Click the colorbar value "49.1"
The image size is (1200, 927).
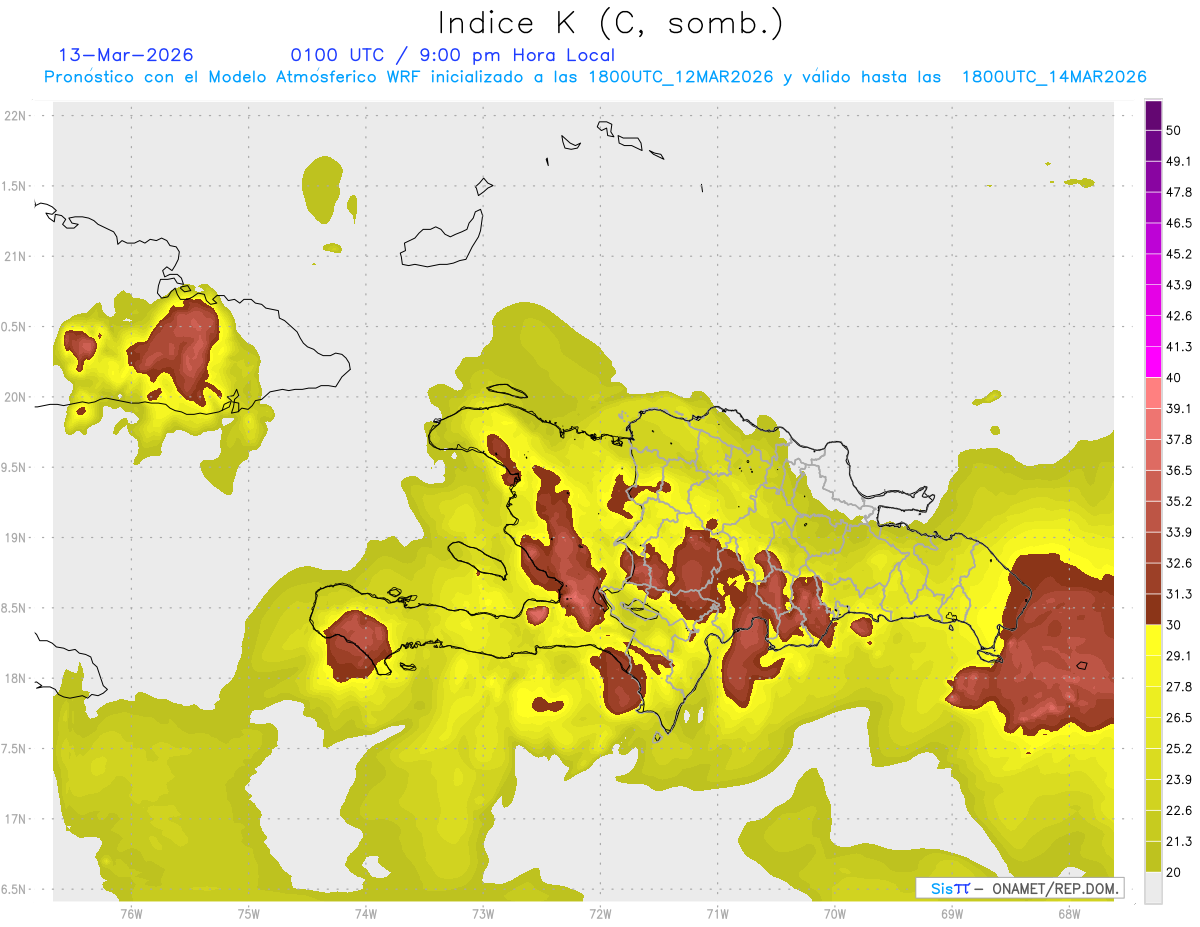1179,161
